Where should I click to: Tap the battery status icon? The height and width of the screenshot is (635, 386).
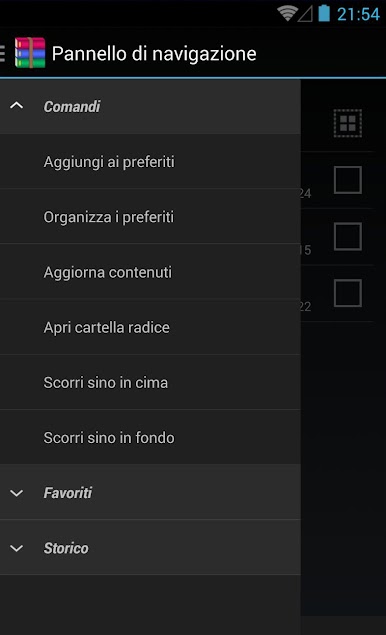[324, 13]
